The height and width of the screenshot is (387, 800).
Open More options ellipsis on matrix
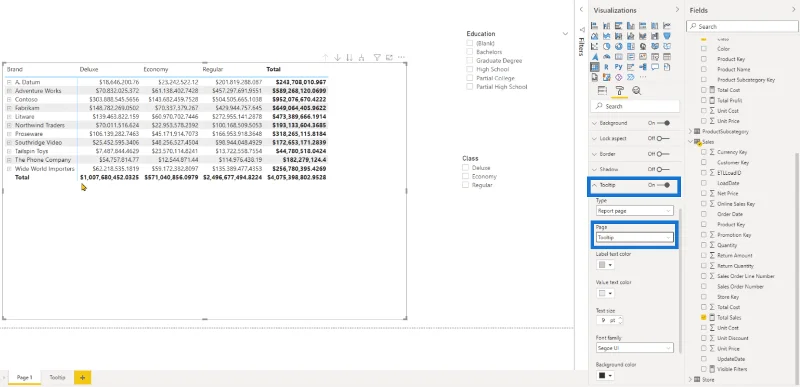pyautogui.click(x=402, y=58)
